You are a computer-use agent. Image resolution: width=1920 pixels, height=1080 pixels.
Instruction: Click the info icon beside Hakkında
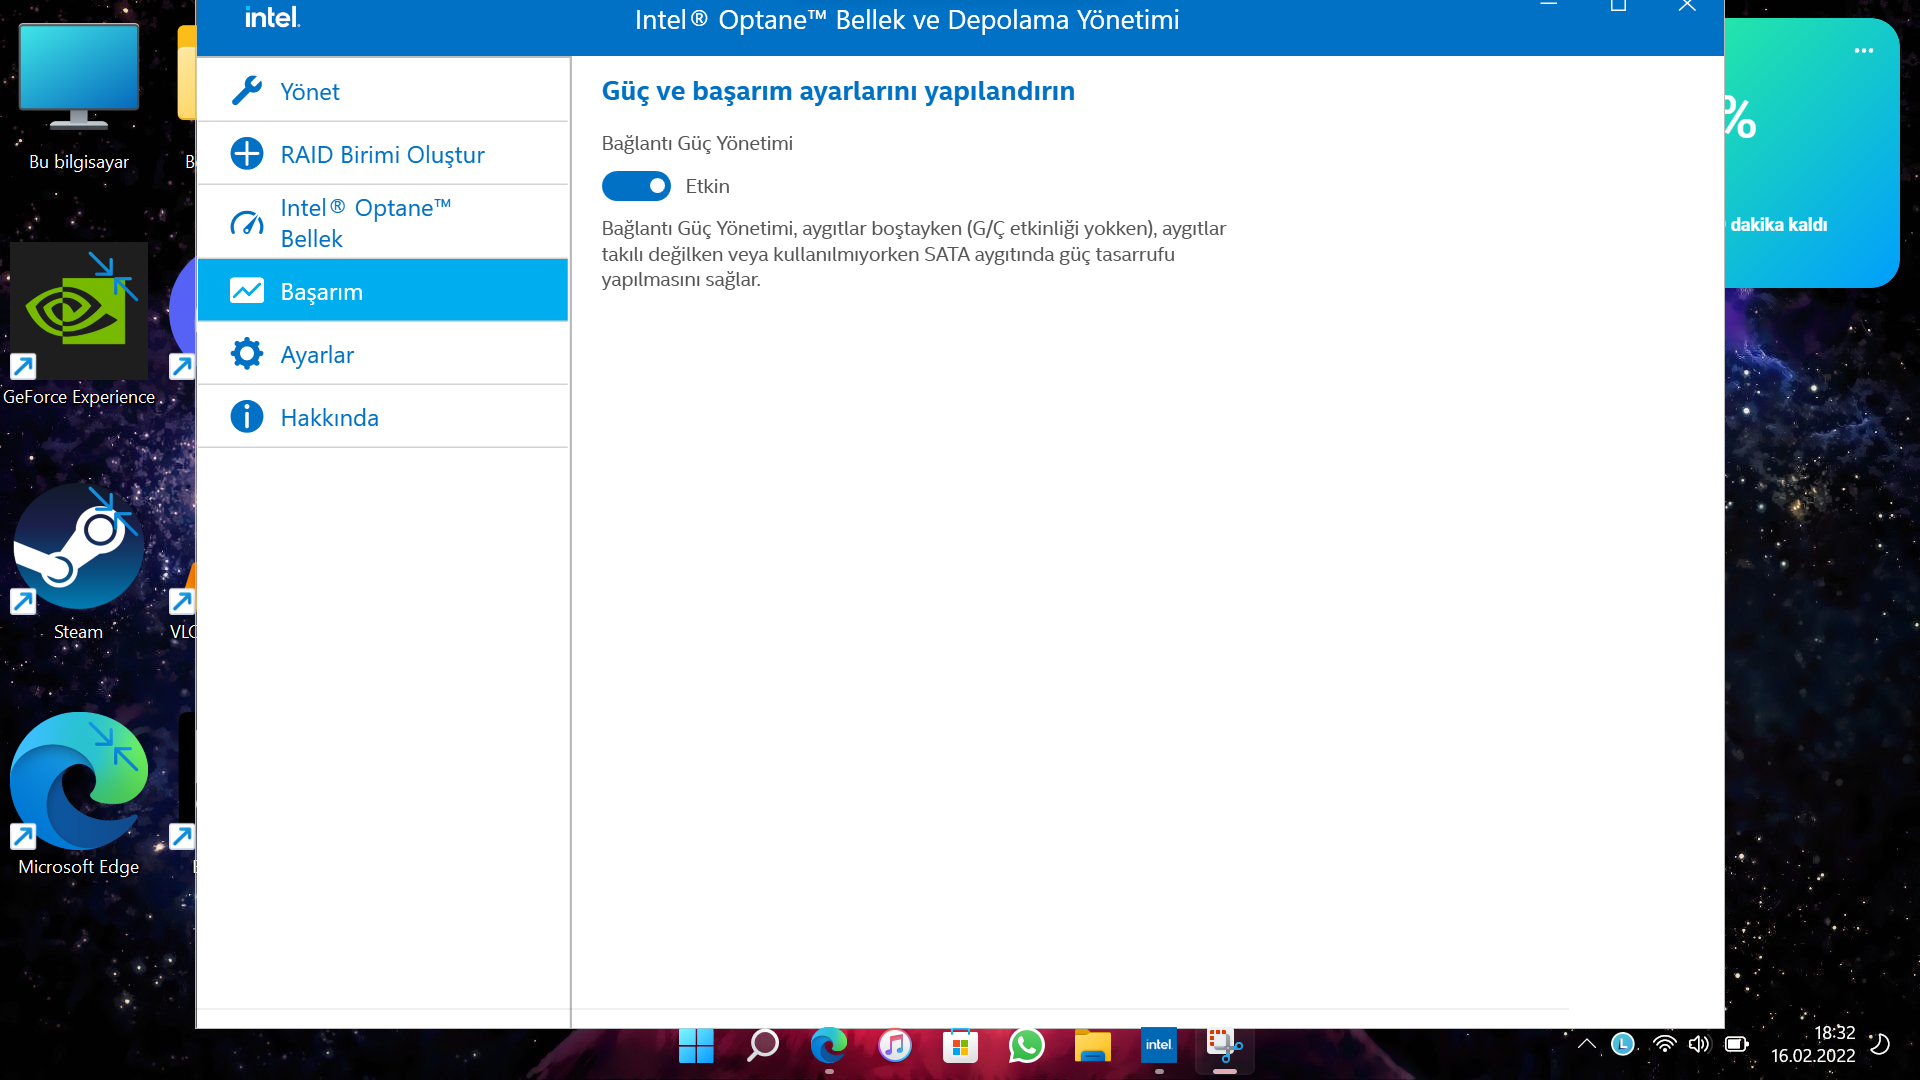[x=246, y=417]
